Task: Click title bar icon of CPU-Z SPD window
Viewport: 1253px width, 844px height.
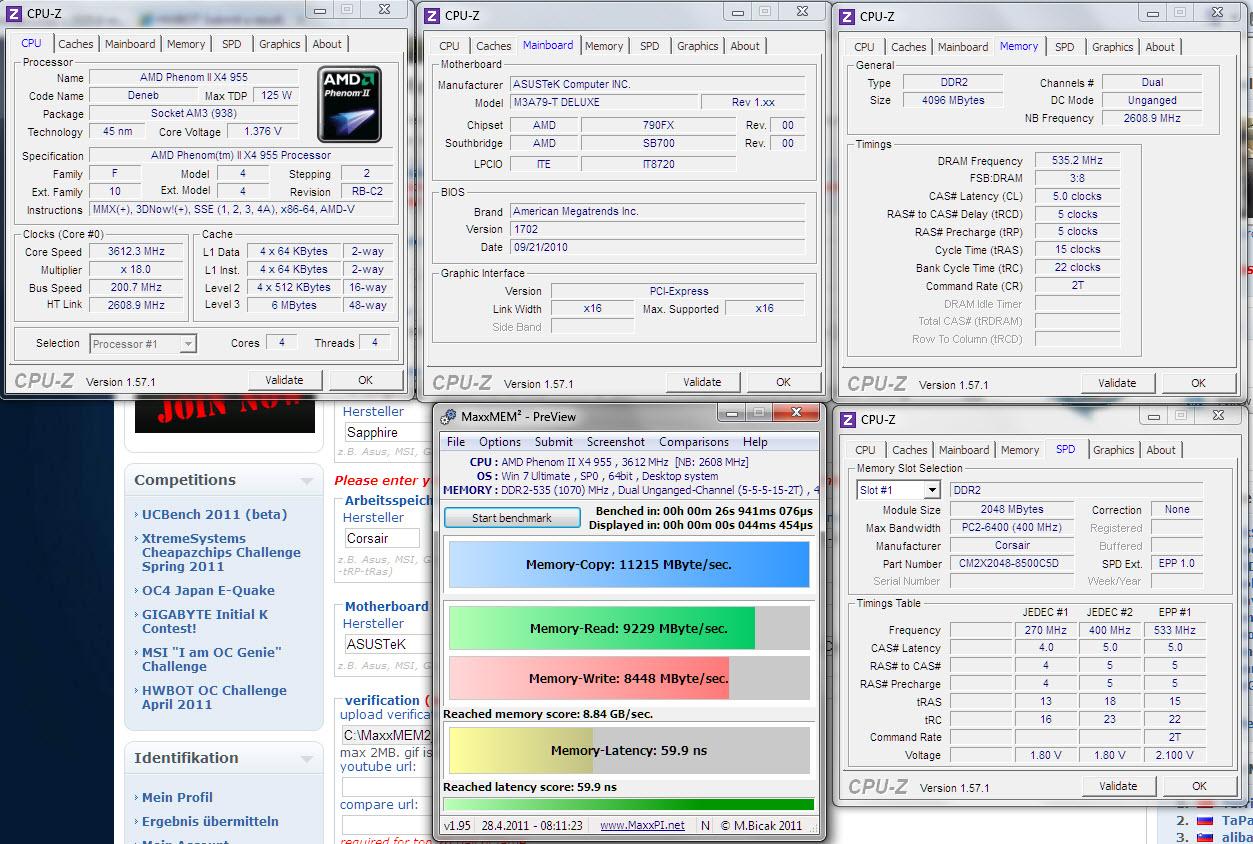Action: tap(848, 419)
